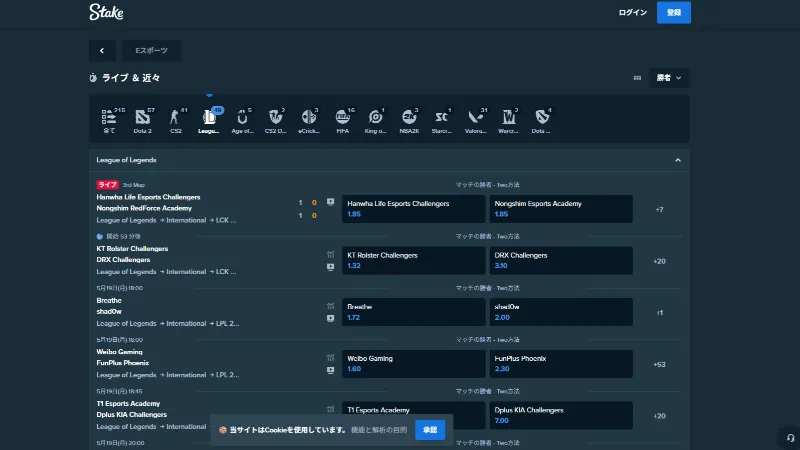Open the Stake logo home link
The width and height of the screenshot is (800, 450).
pyautogui.click(x=106, y=12)
